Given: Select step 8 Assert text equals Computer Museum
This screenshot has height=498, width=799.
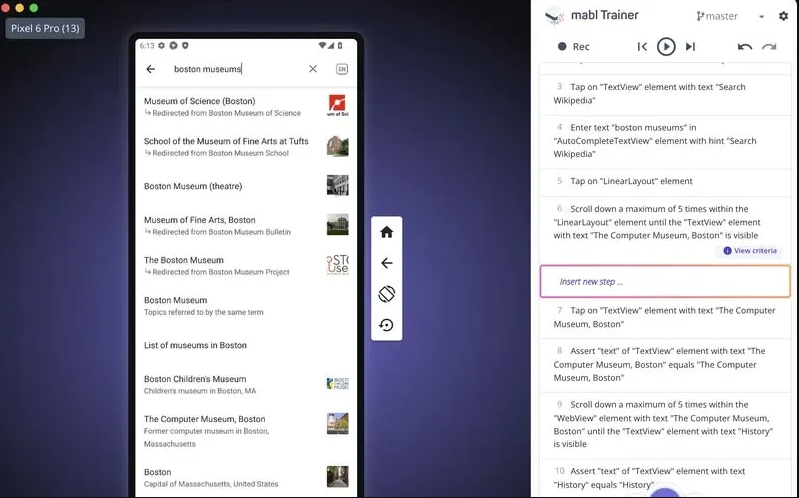Looking at the screenshot, I should pos(665,364).
